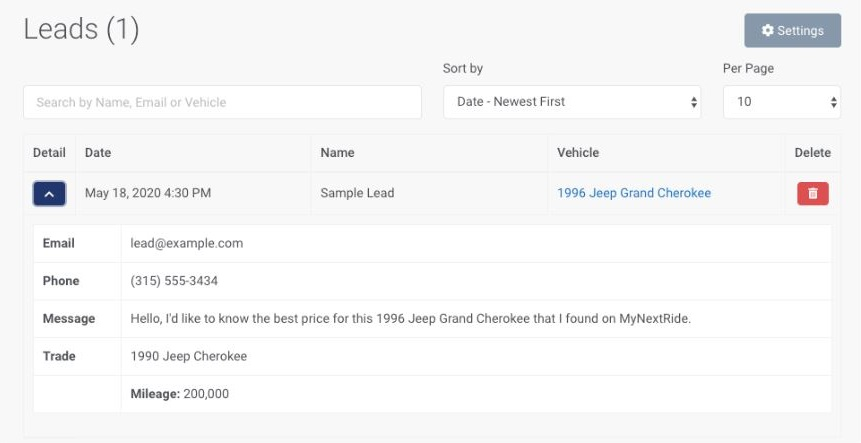Image resolution: width=861 pixels, height=443 pixels.
Task: Click the Delete column header
Action: [812, 153]
